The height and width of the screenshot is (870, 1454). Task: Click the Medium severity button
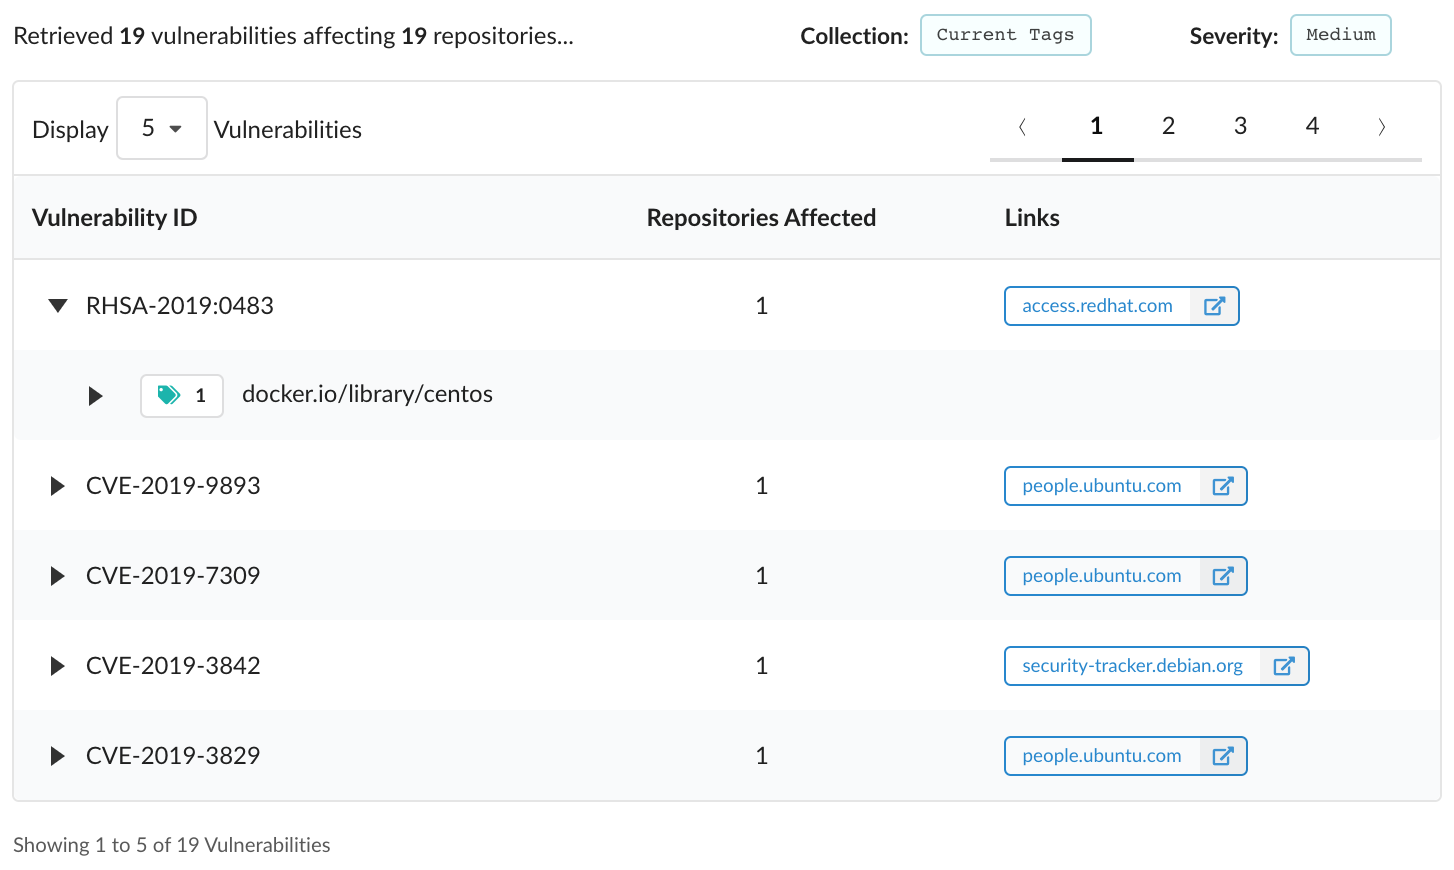[1340, 35]
